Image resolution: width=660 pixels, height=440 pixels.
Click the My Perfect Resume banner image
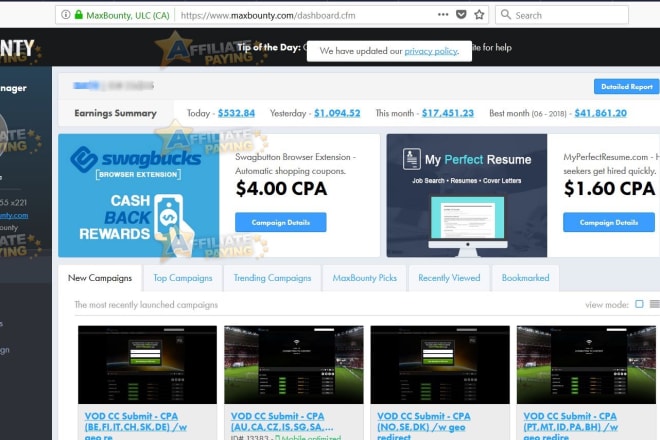[467, 195]
